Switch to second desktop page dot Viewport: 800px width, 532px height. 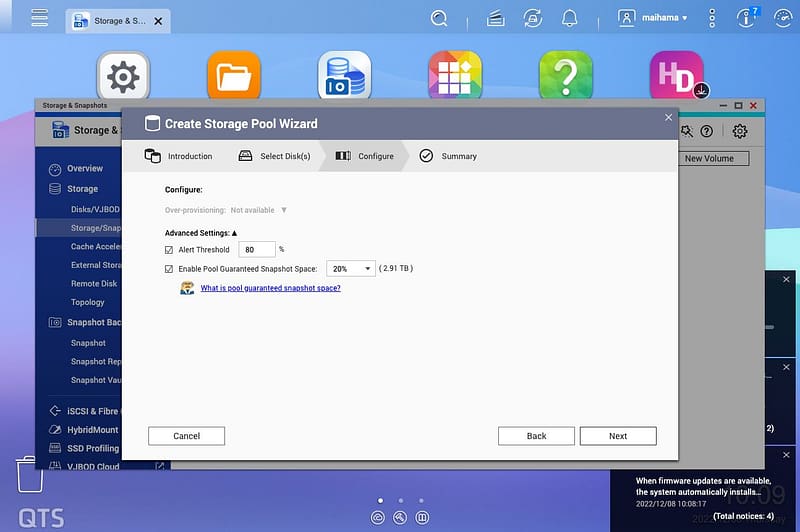401,501
